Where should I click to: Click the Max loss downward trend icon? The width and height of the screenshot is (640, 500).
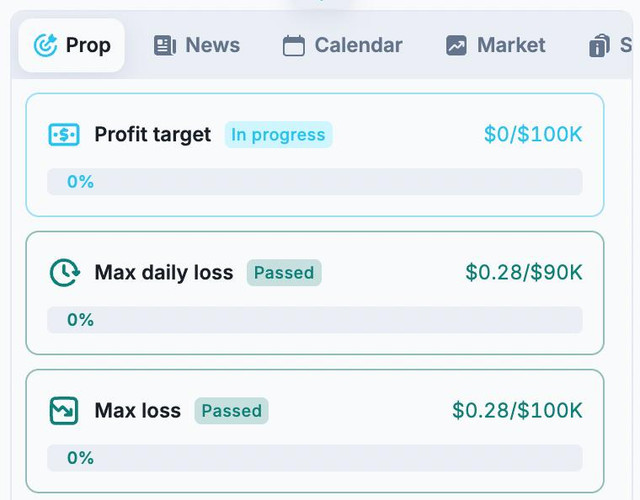pyautogui.click(x=64, y=411)
